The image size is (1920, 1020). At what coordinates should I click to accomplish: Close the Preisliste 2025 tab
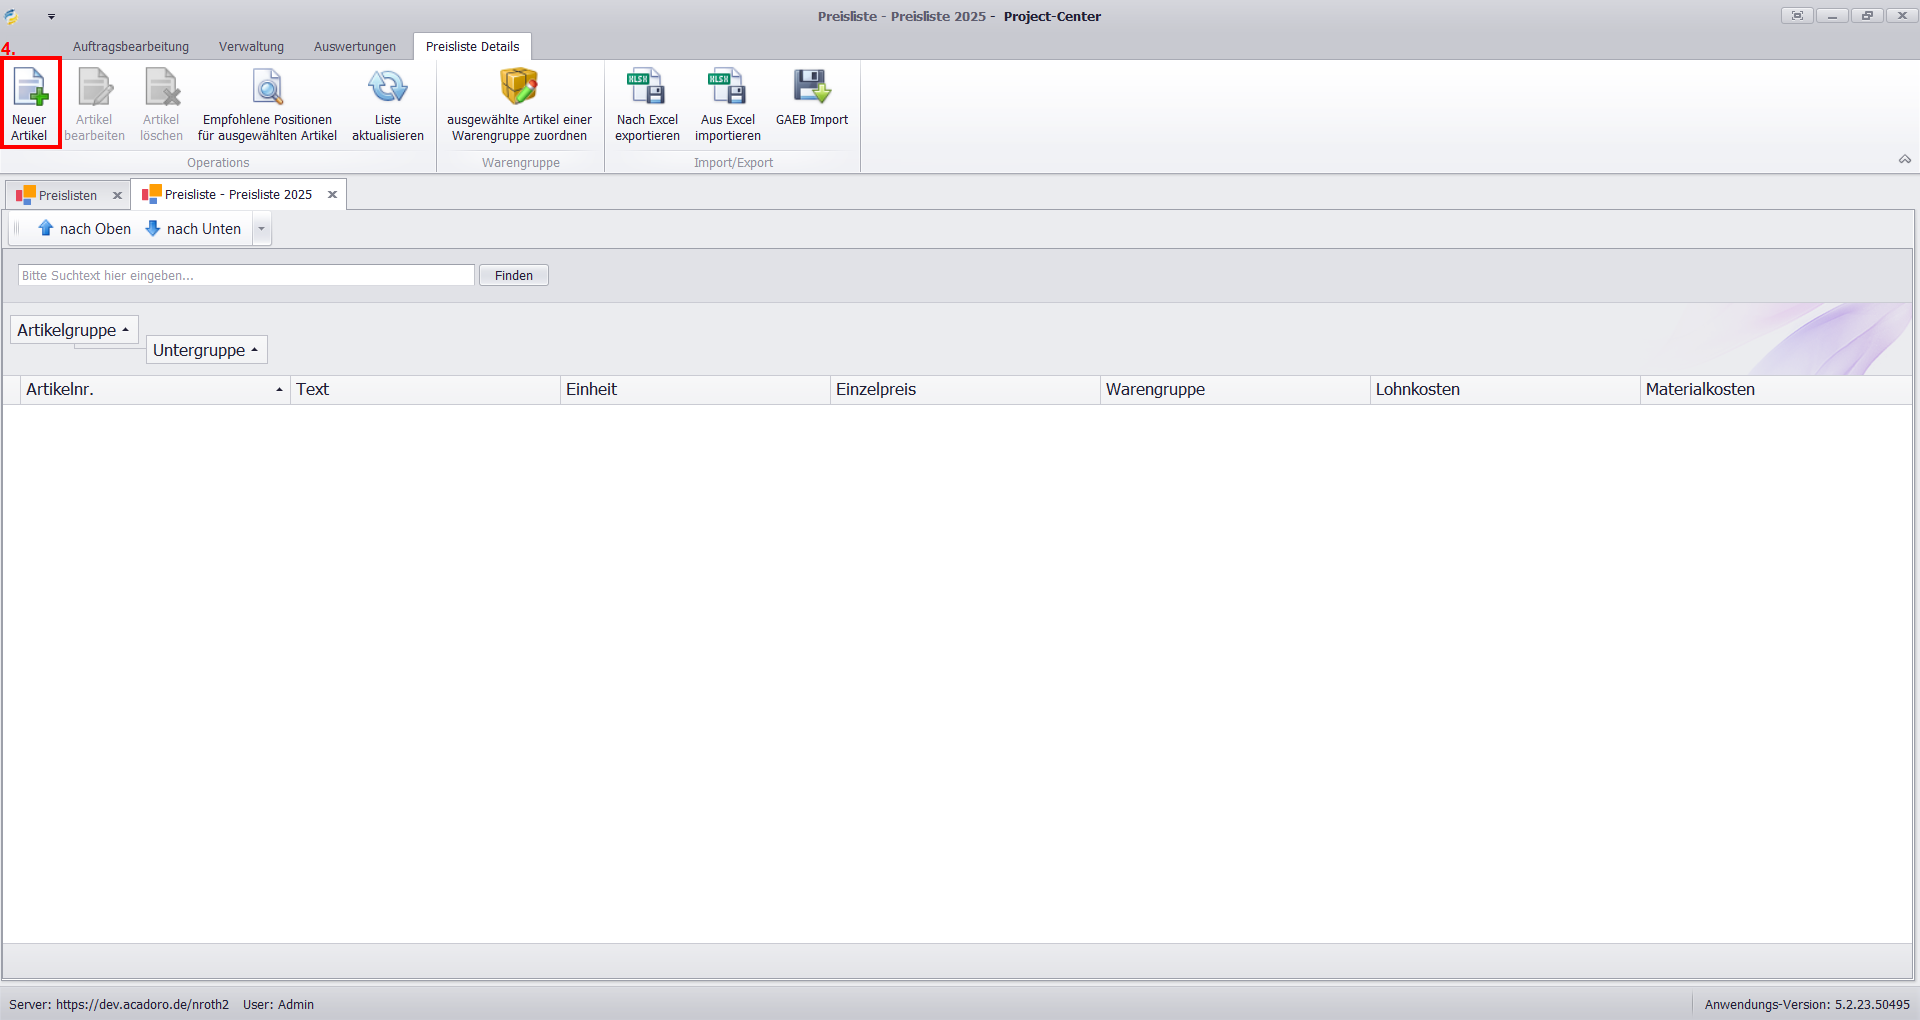tap(332, 195)
